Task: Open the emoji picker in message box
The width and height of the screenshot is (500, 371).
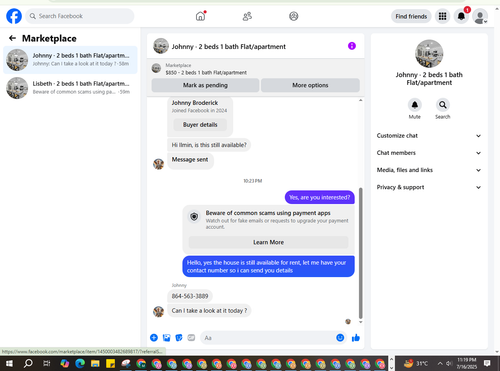Action: pos(340,338)
